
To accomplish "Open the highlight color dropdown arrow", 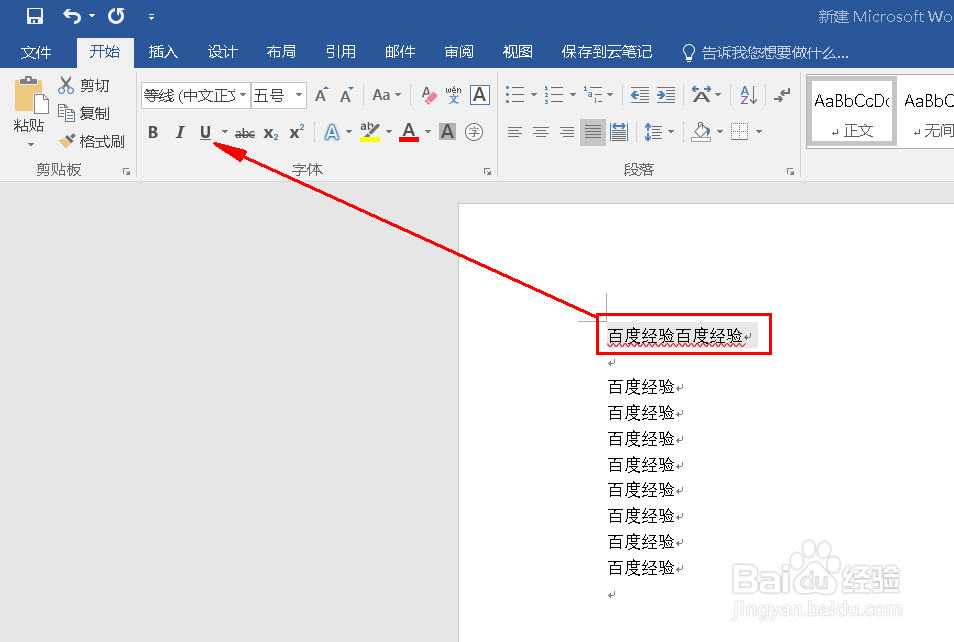I will click(389, 132).
